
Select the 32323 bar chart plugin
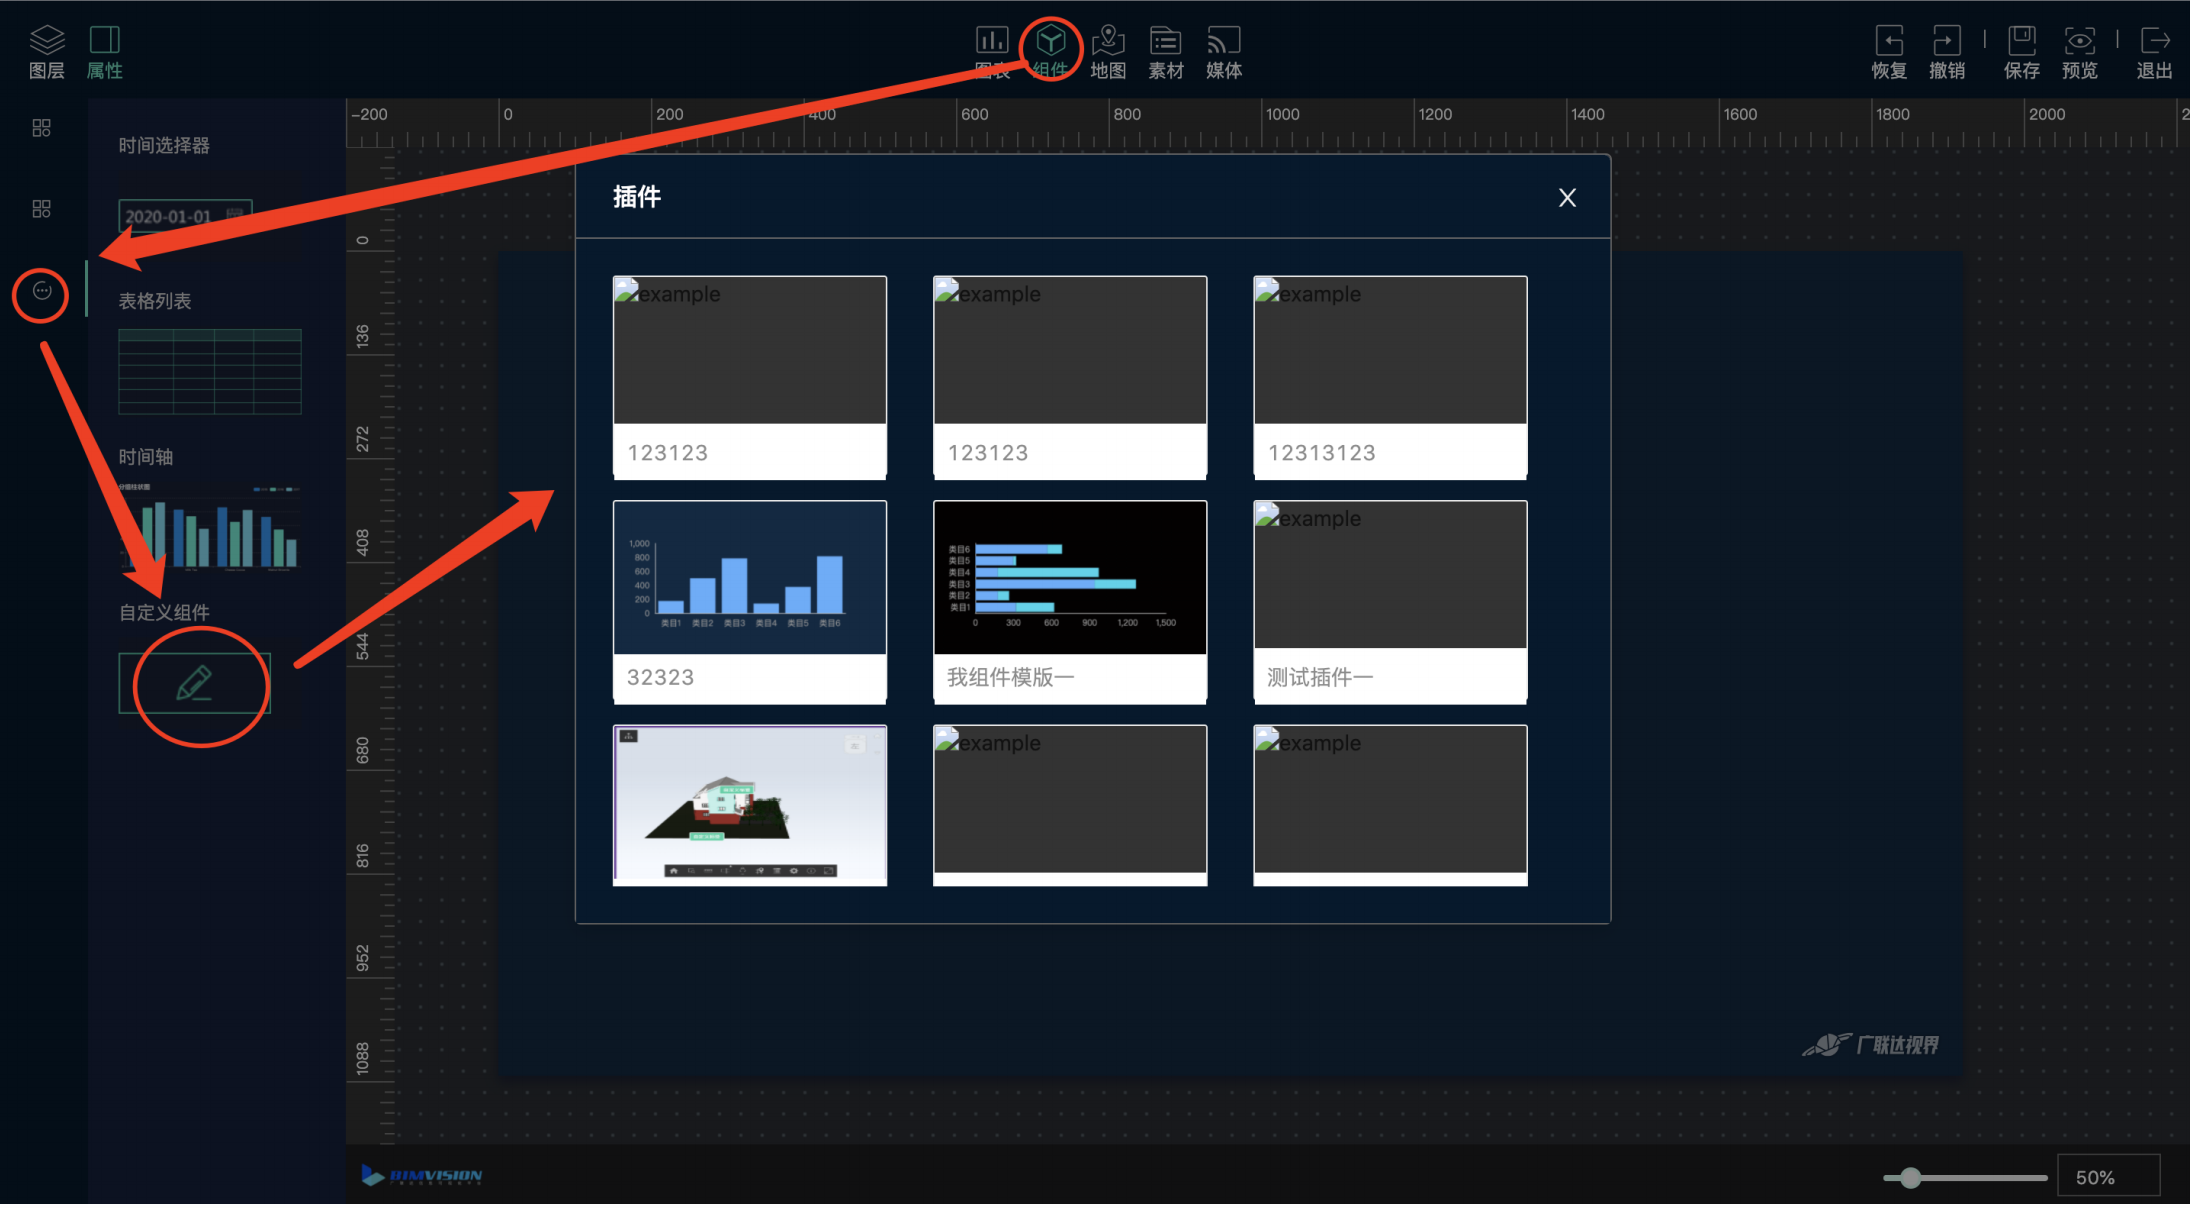point(749,601)
